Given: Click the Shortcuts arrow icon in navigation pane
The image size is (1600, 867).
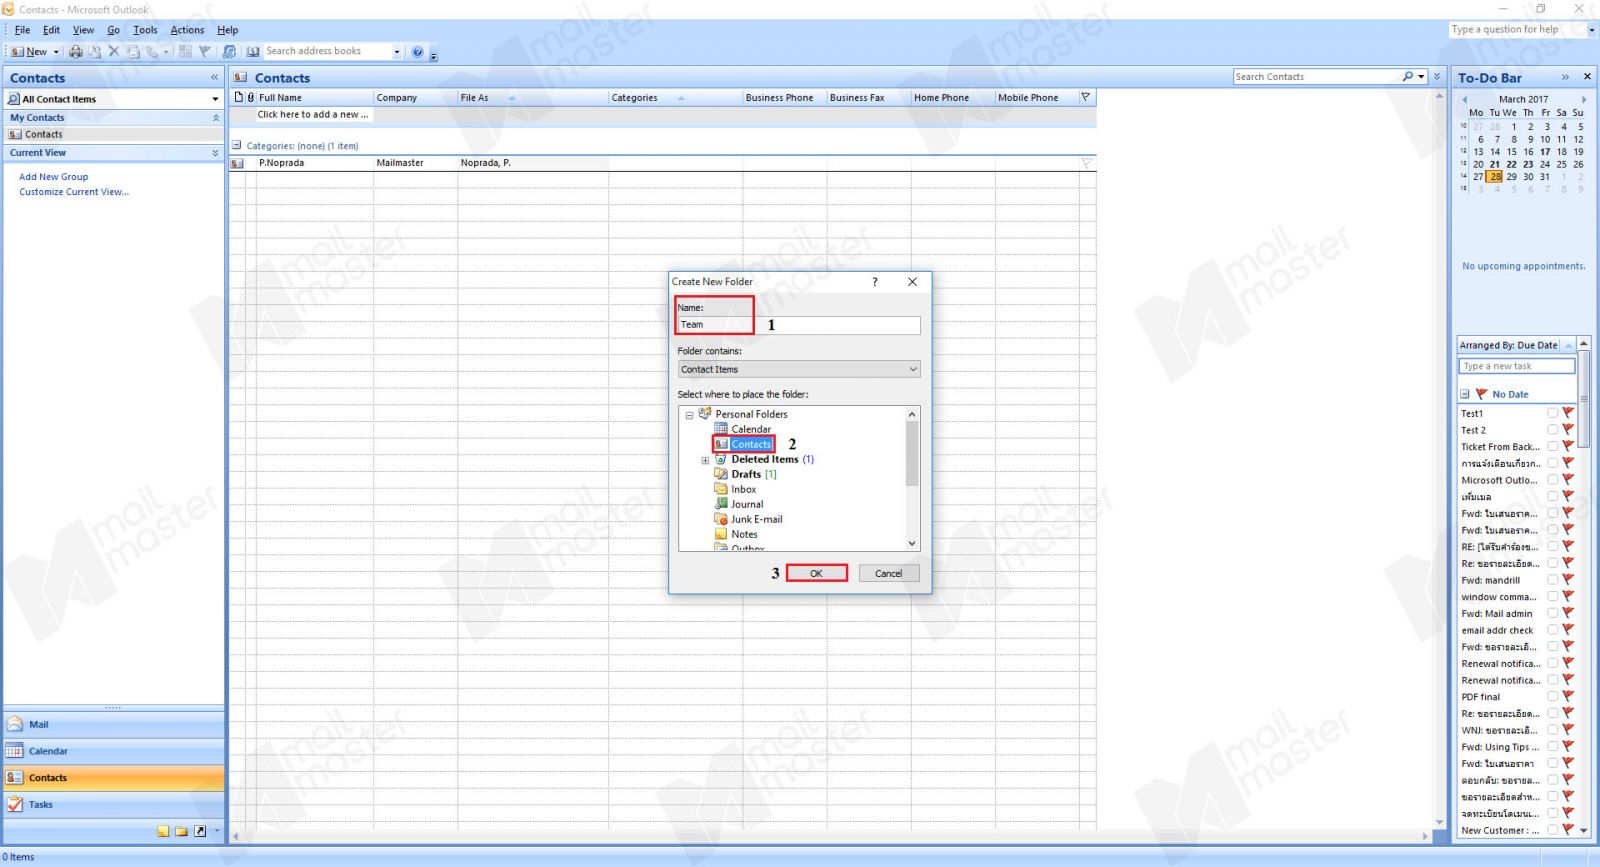Looking at the screenshot, I should click(x=200, y=831).
